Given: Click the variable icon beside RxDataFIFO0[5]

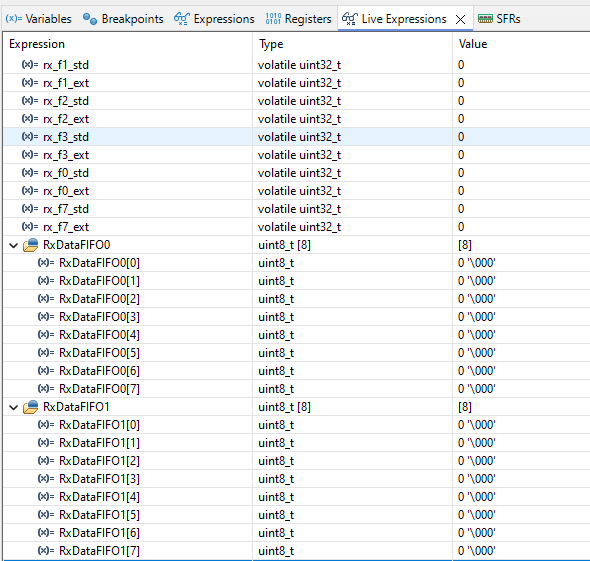Looking at the screenshot, I should click(x=46, y=353).
